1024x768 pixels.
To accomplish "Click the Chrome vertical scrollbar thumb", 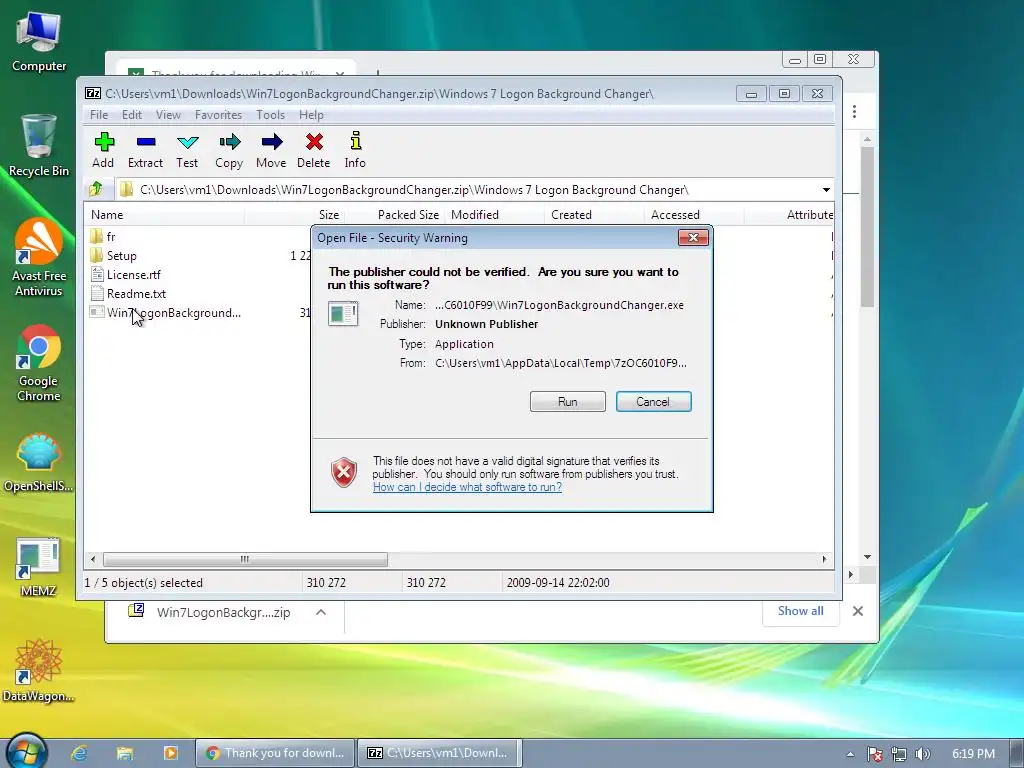I will point(867,227).
